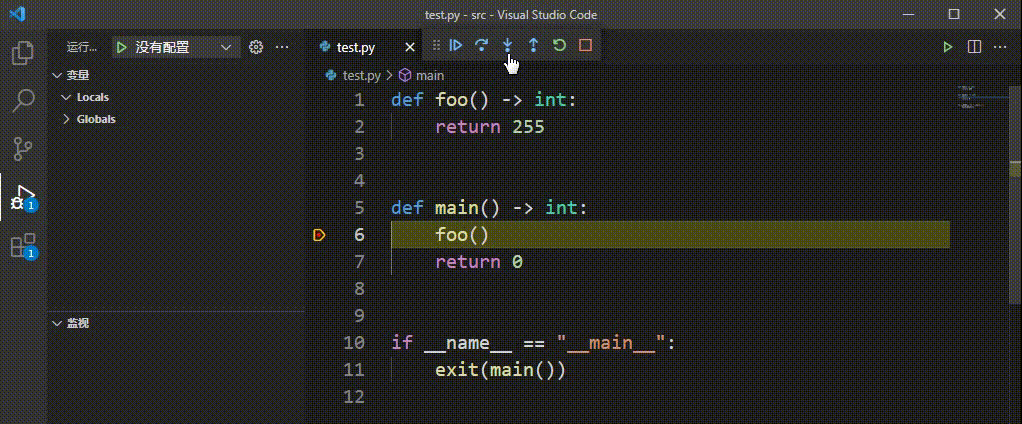Open launch.json via the gear icon

coord(256,47)
